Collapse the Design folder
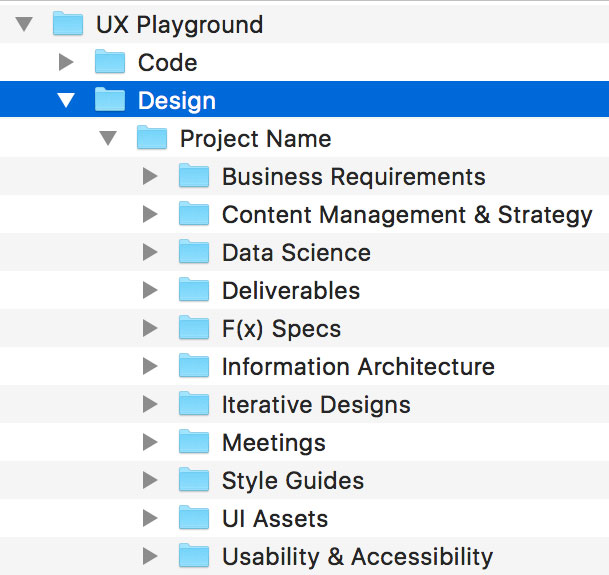 coord(66,100)
